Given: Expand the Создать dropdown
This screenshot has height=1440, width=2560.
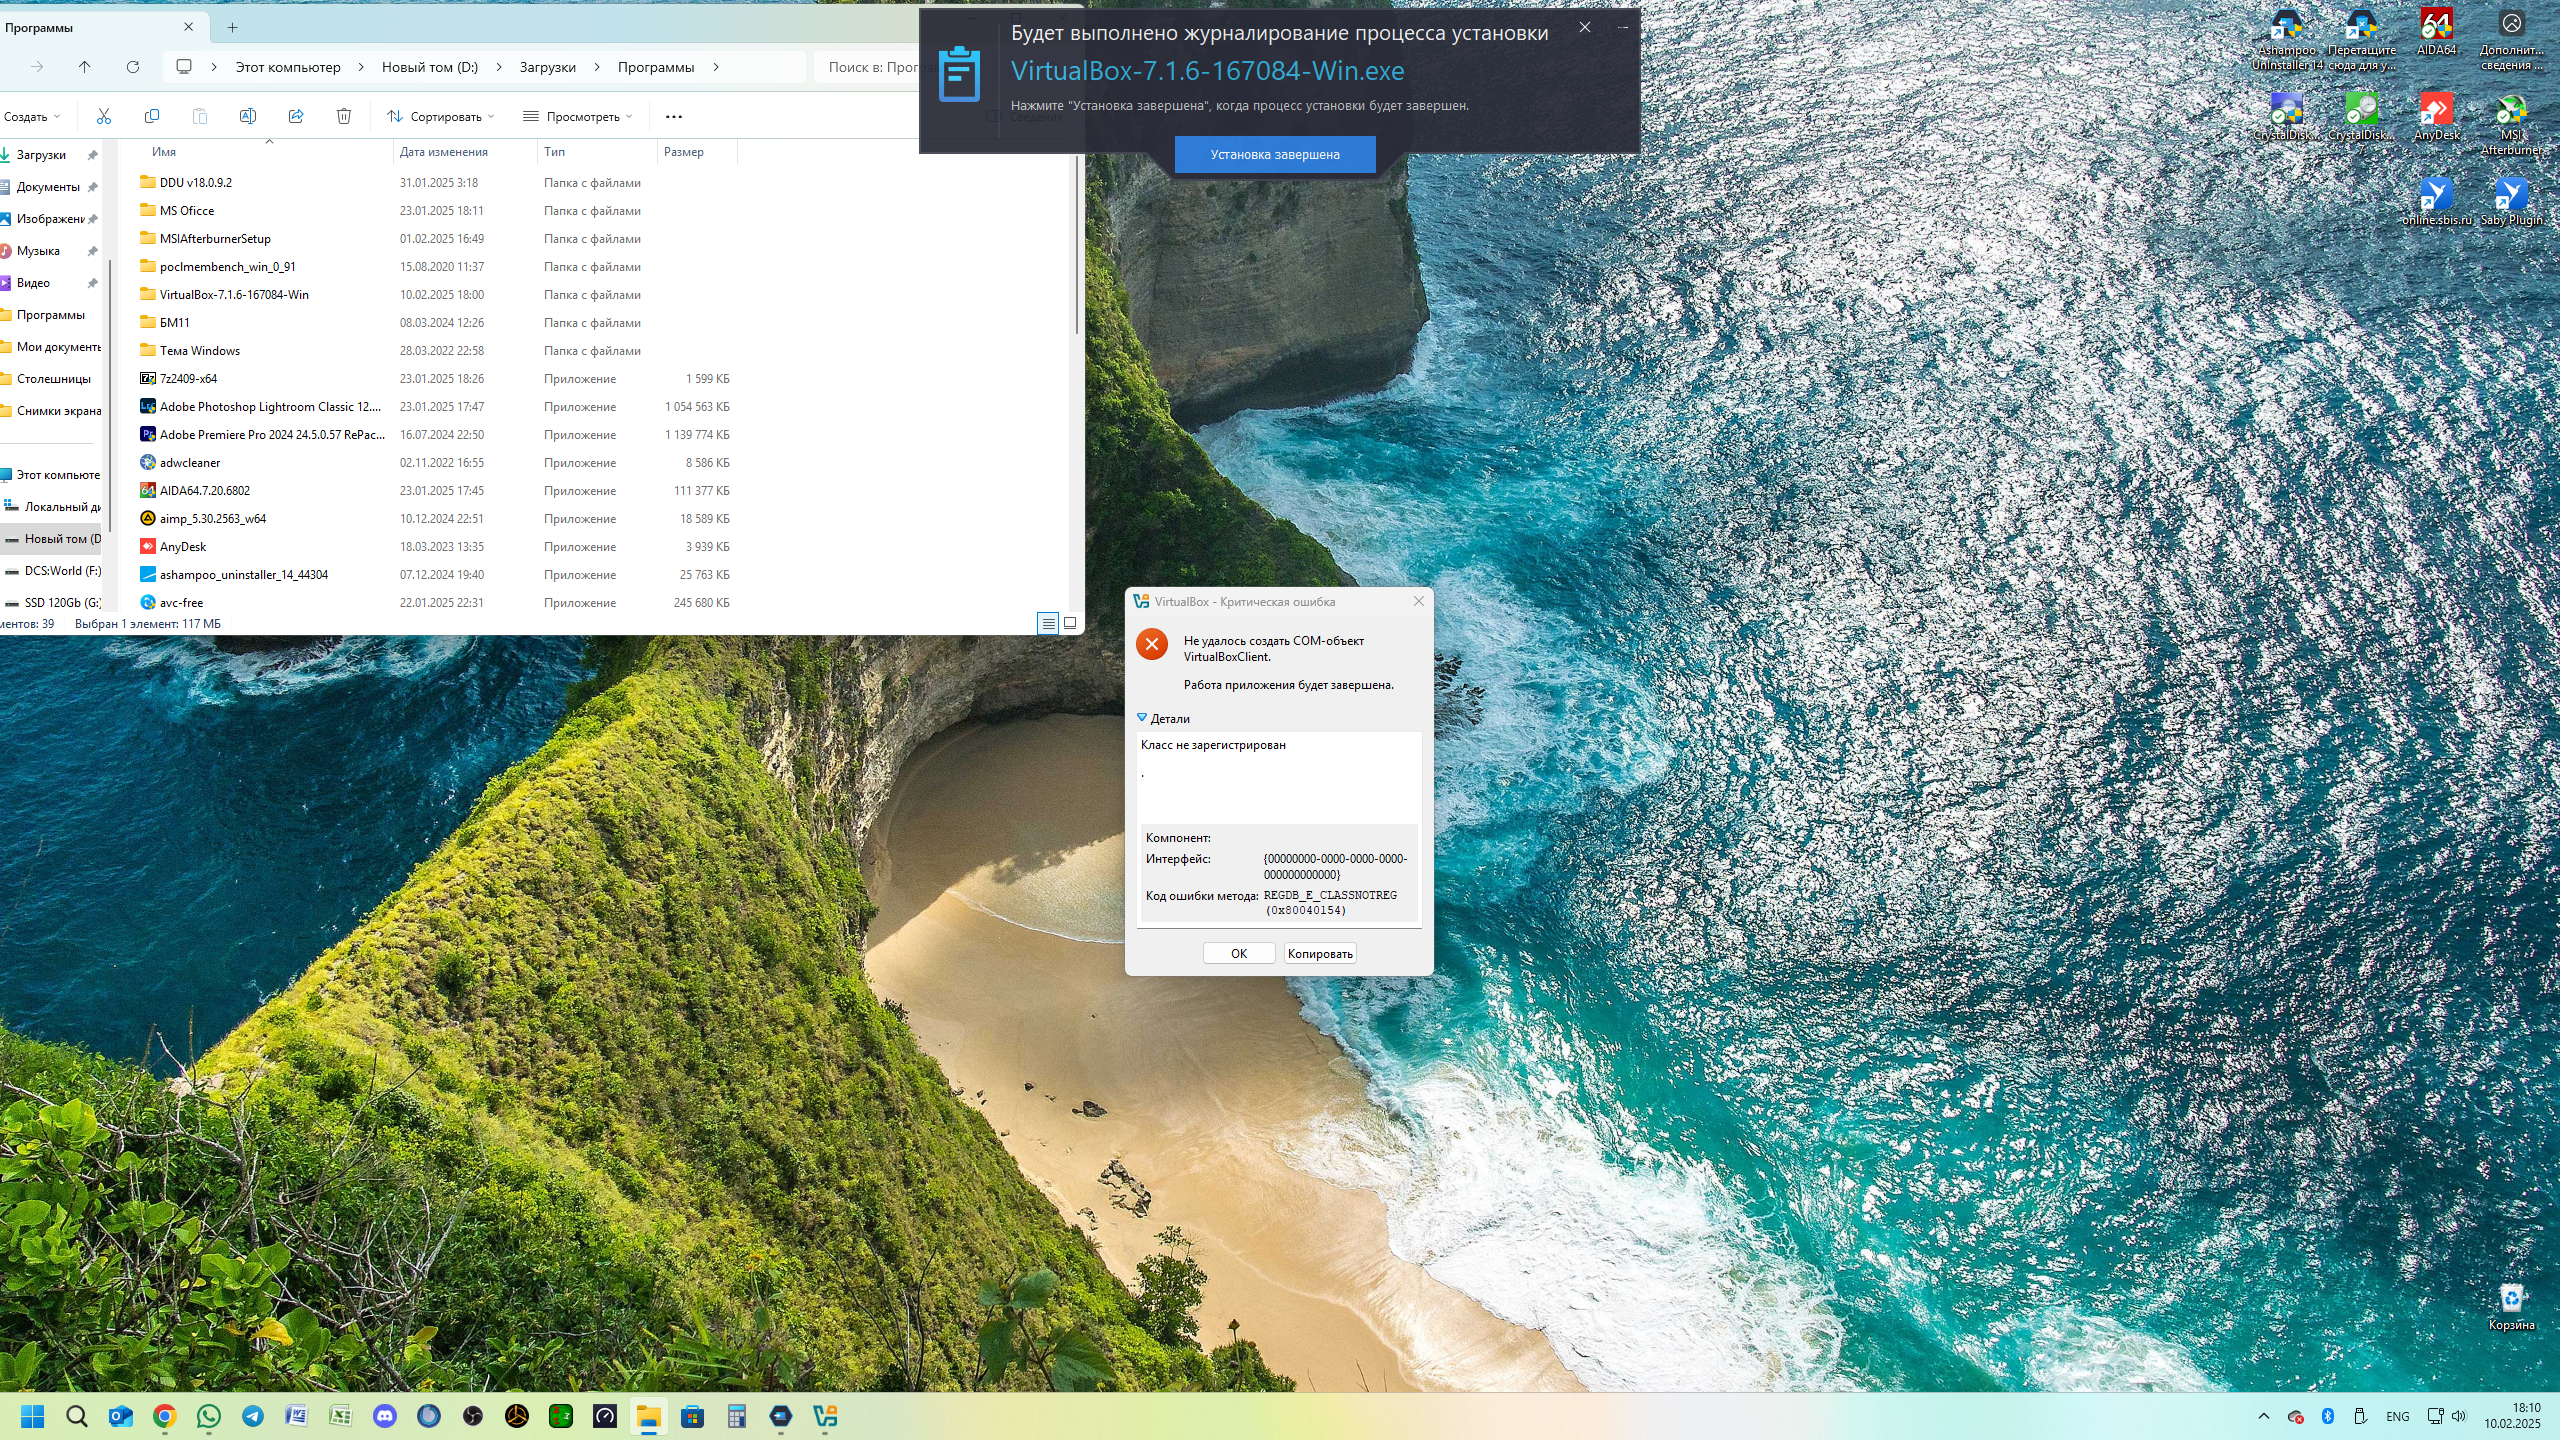Looking at the screenshot, I should [31, 116].
